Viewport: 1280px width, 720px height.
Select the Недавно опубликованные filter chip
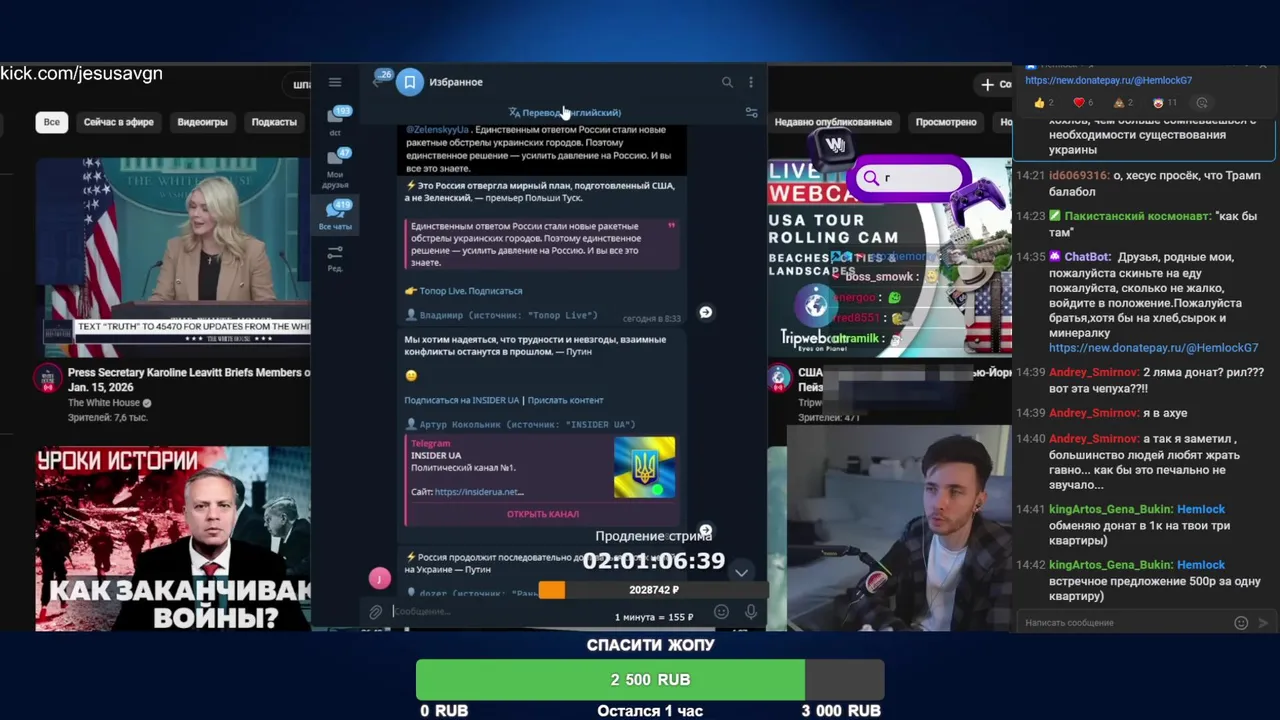tap(832, 122)
